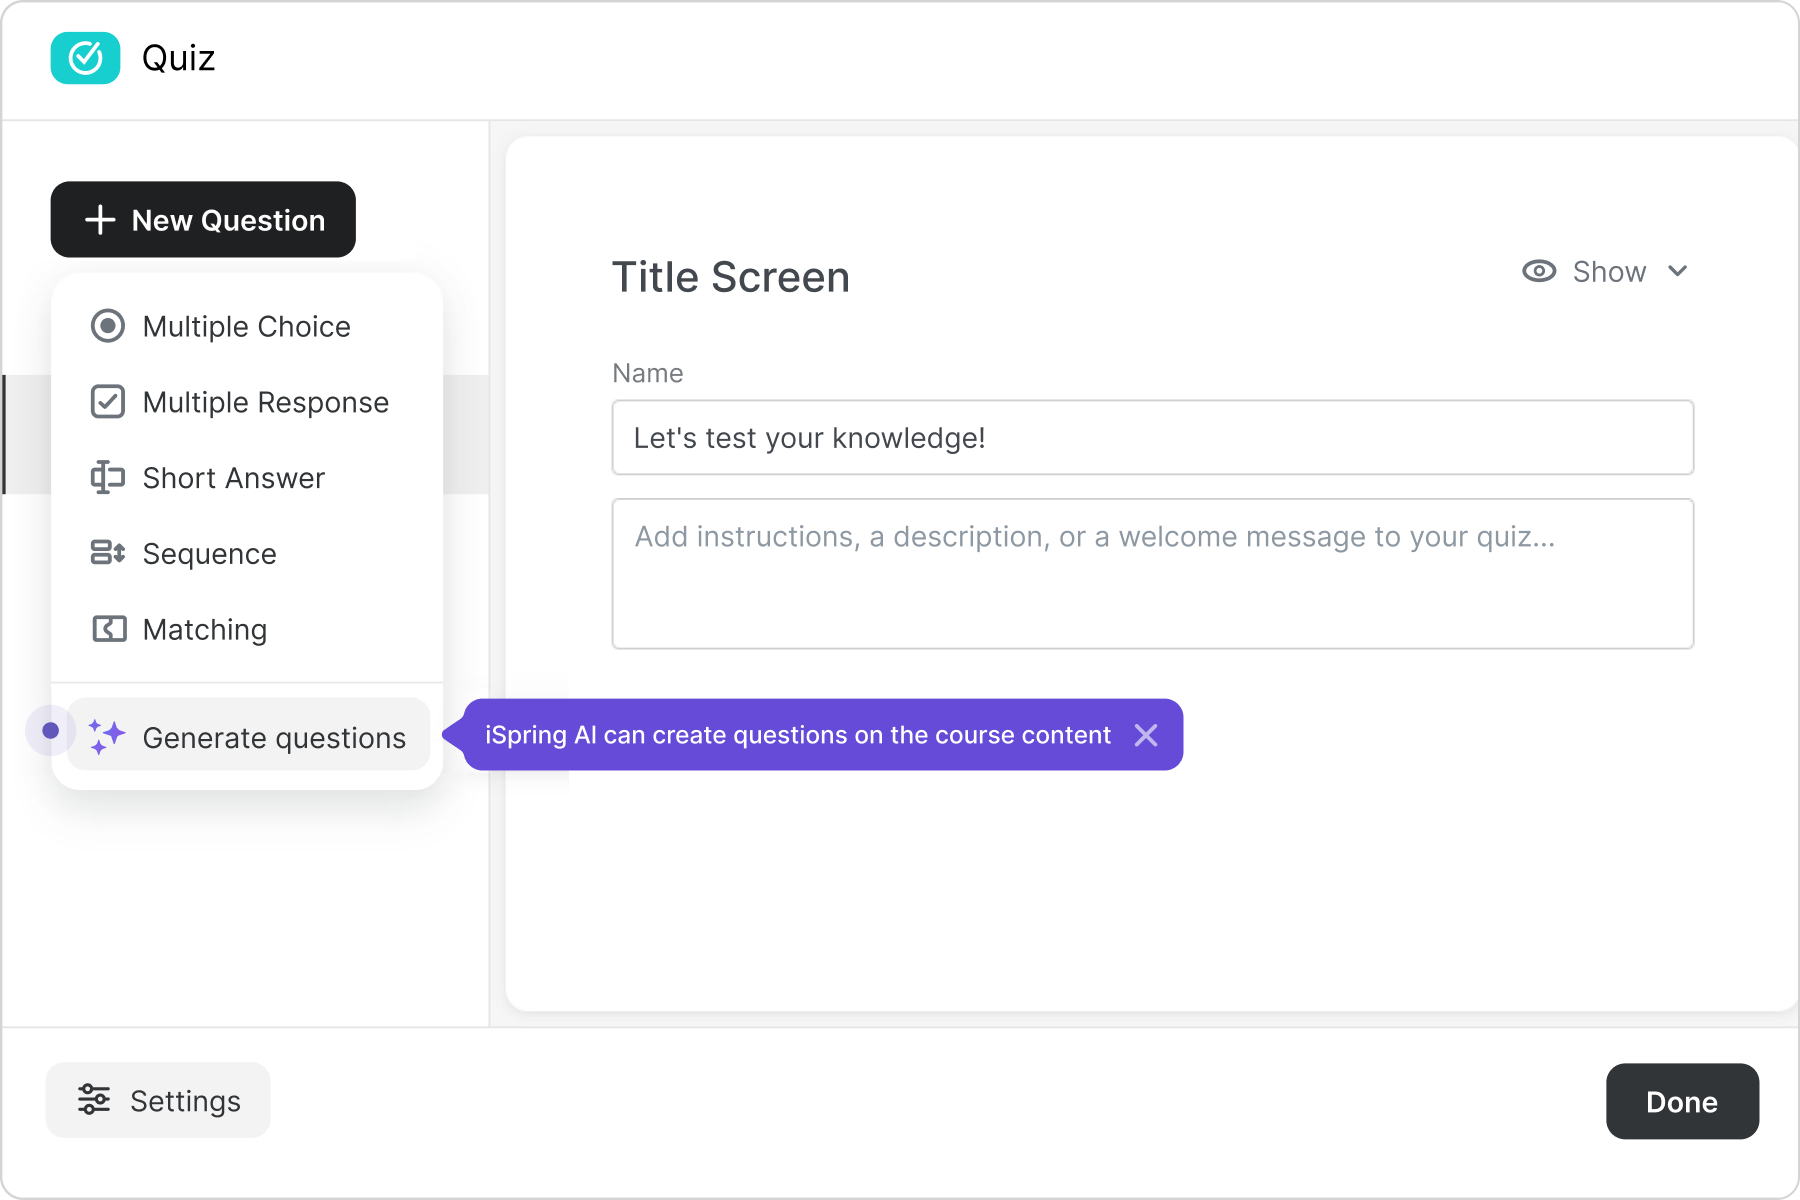
Task: Click the Multiple Response checkbox icon
Action: (108, 402)
